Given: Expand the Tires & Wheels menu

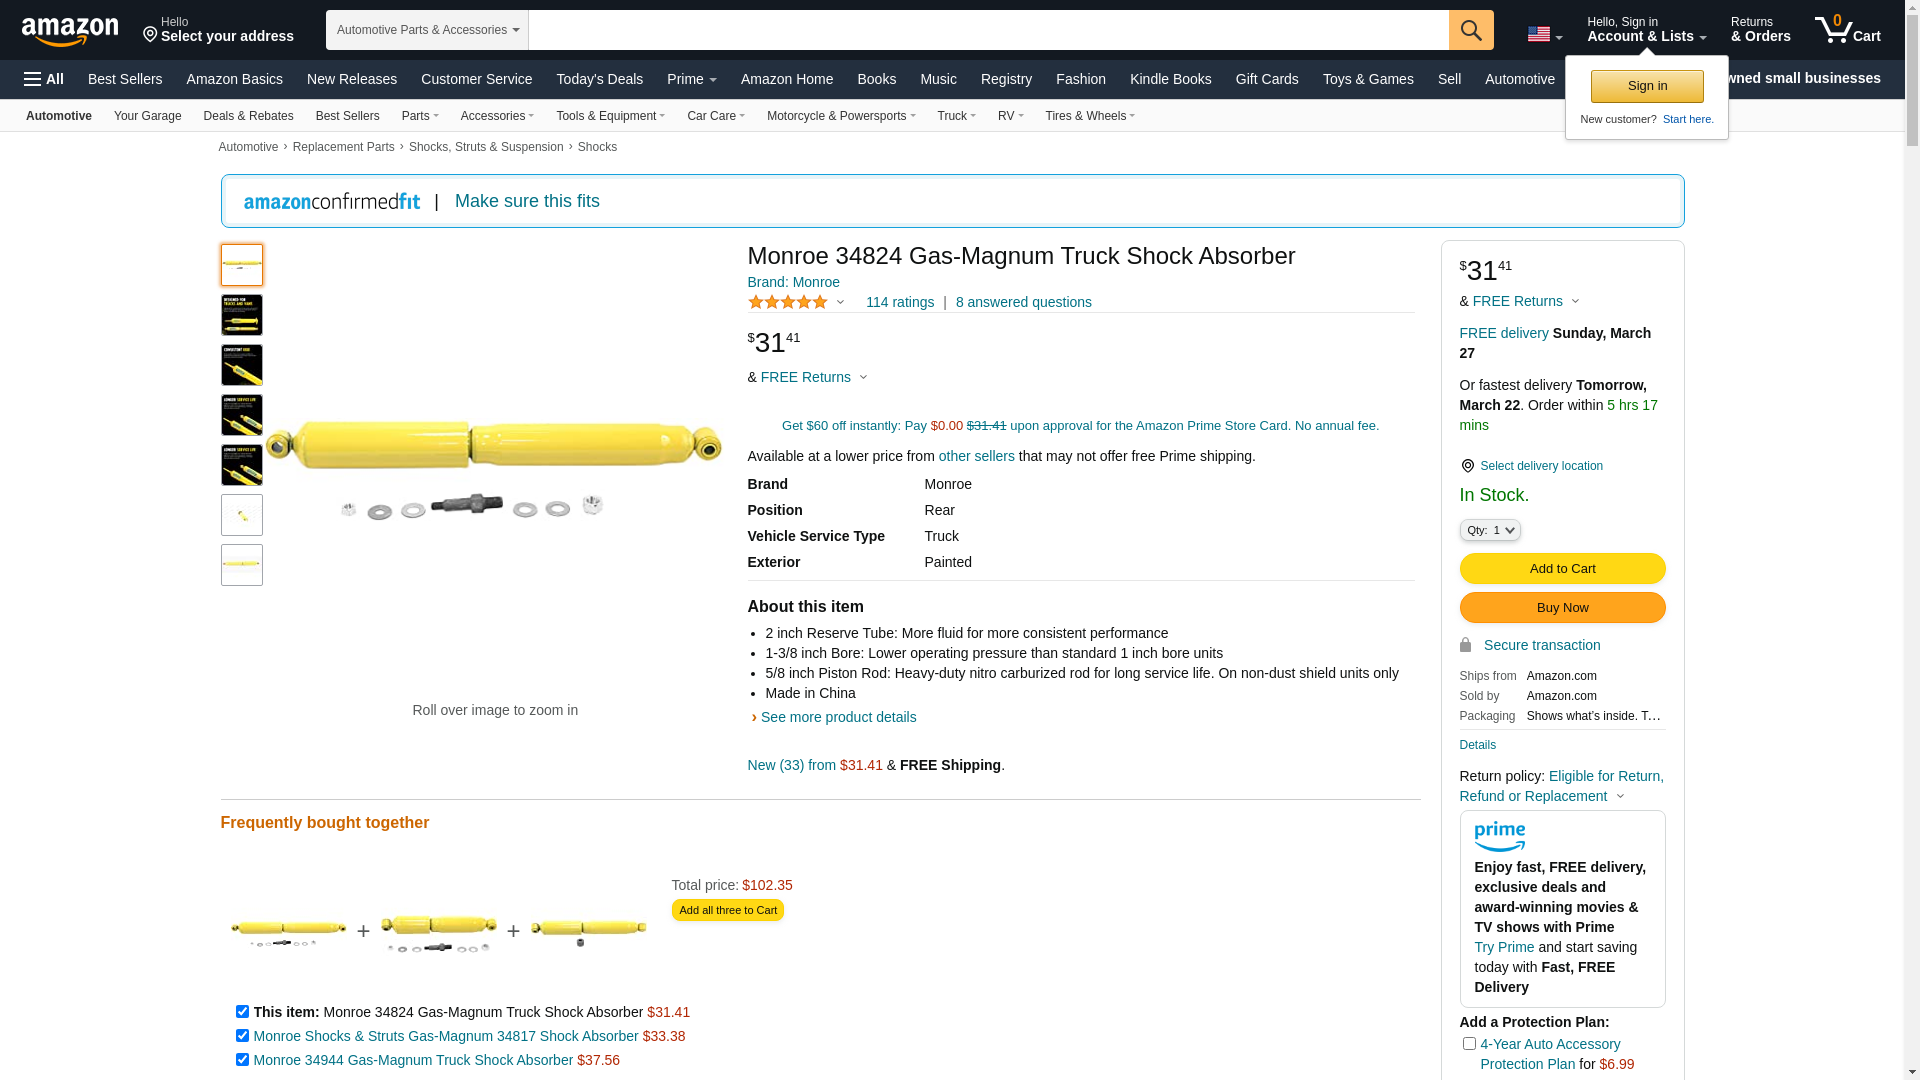Looking at the screenshot, I should click(1089, 116).
